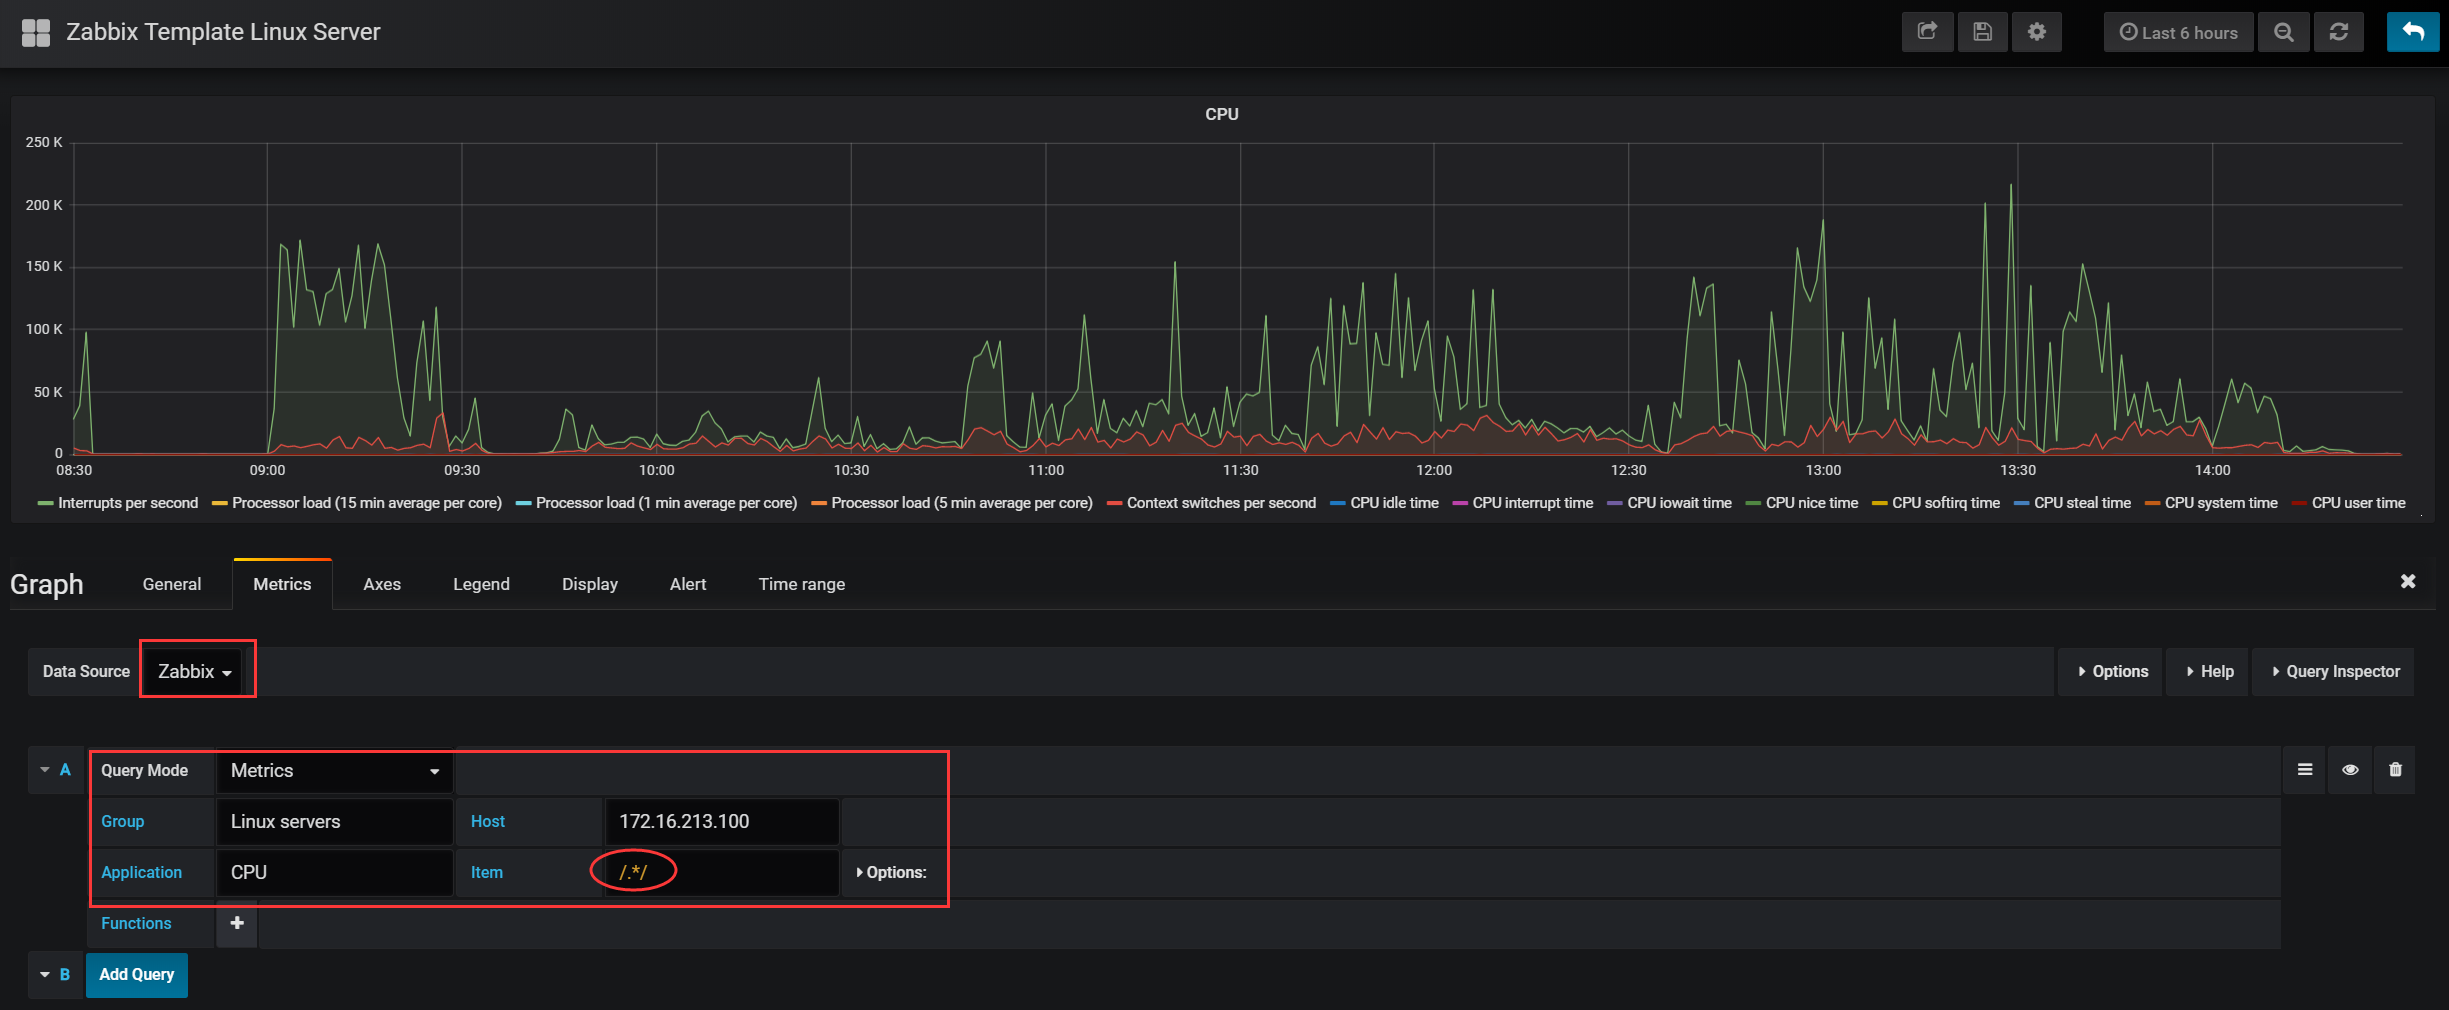This screenshot has height=1010, width=2449.
Task: Toggle CPU user time series in legend
Action: [2359, 503]
